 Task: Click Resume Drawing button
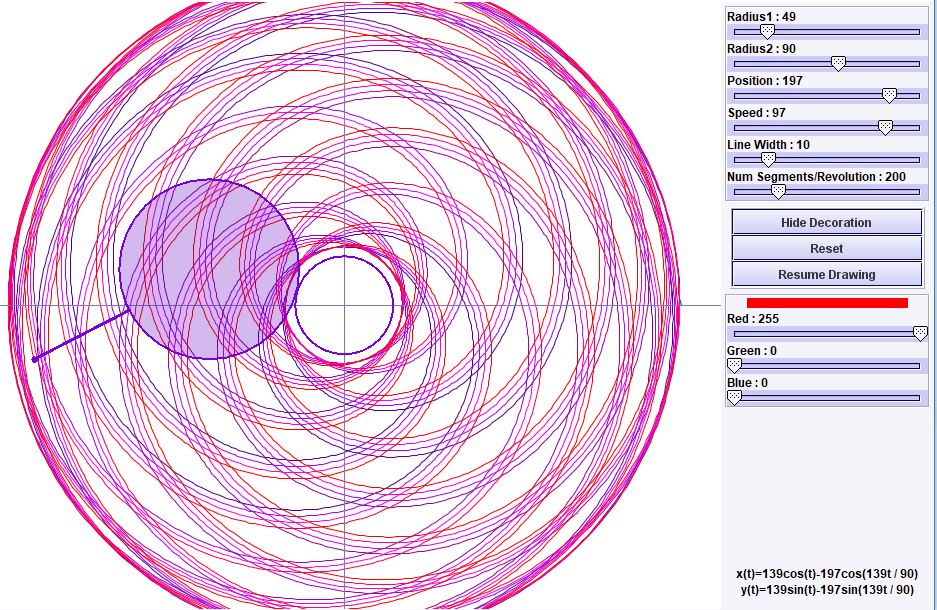[826, 275]
